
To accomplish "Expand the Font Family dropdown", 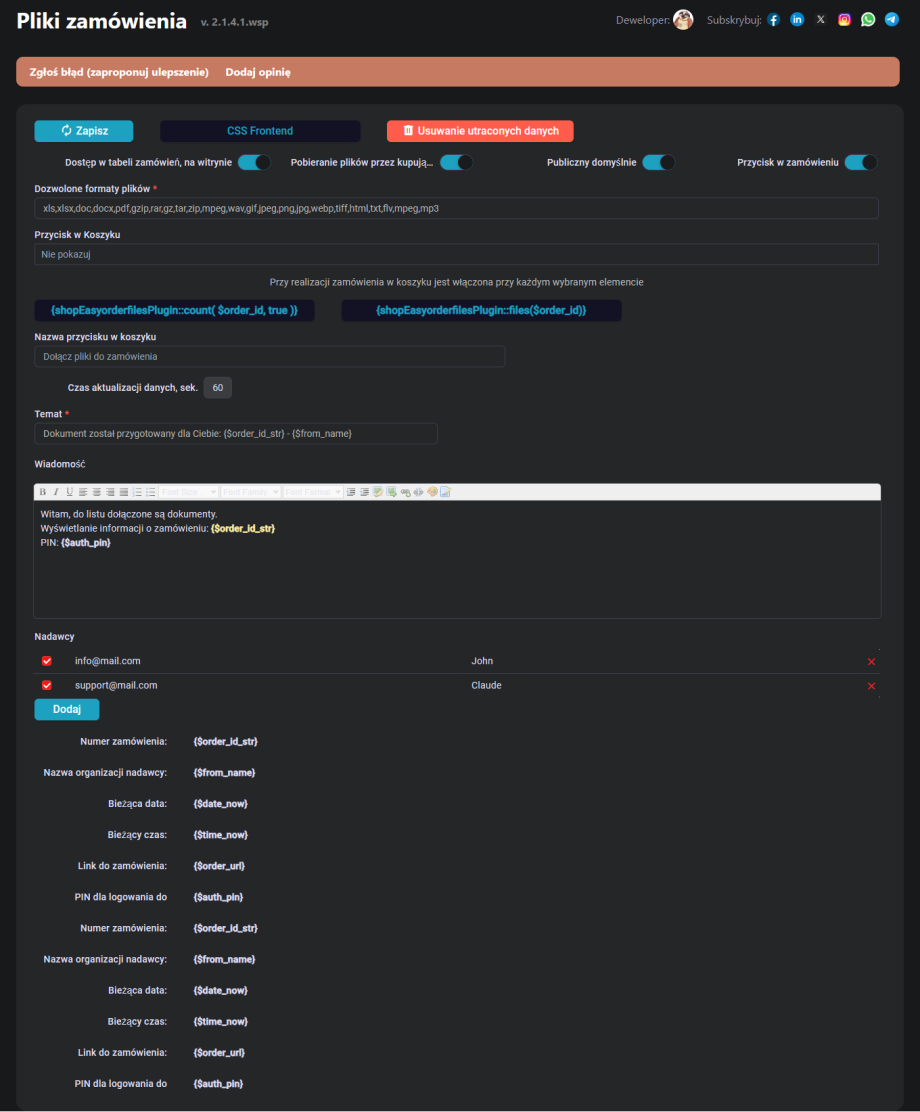I will (250, 492).
